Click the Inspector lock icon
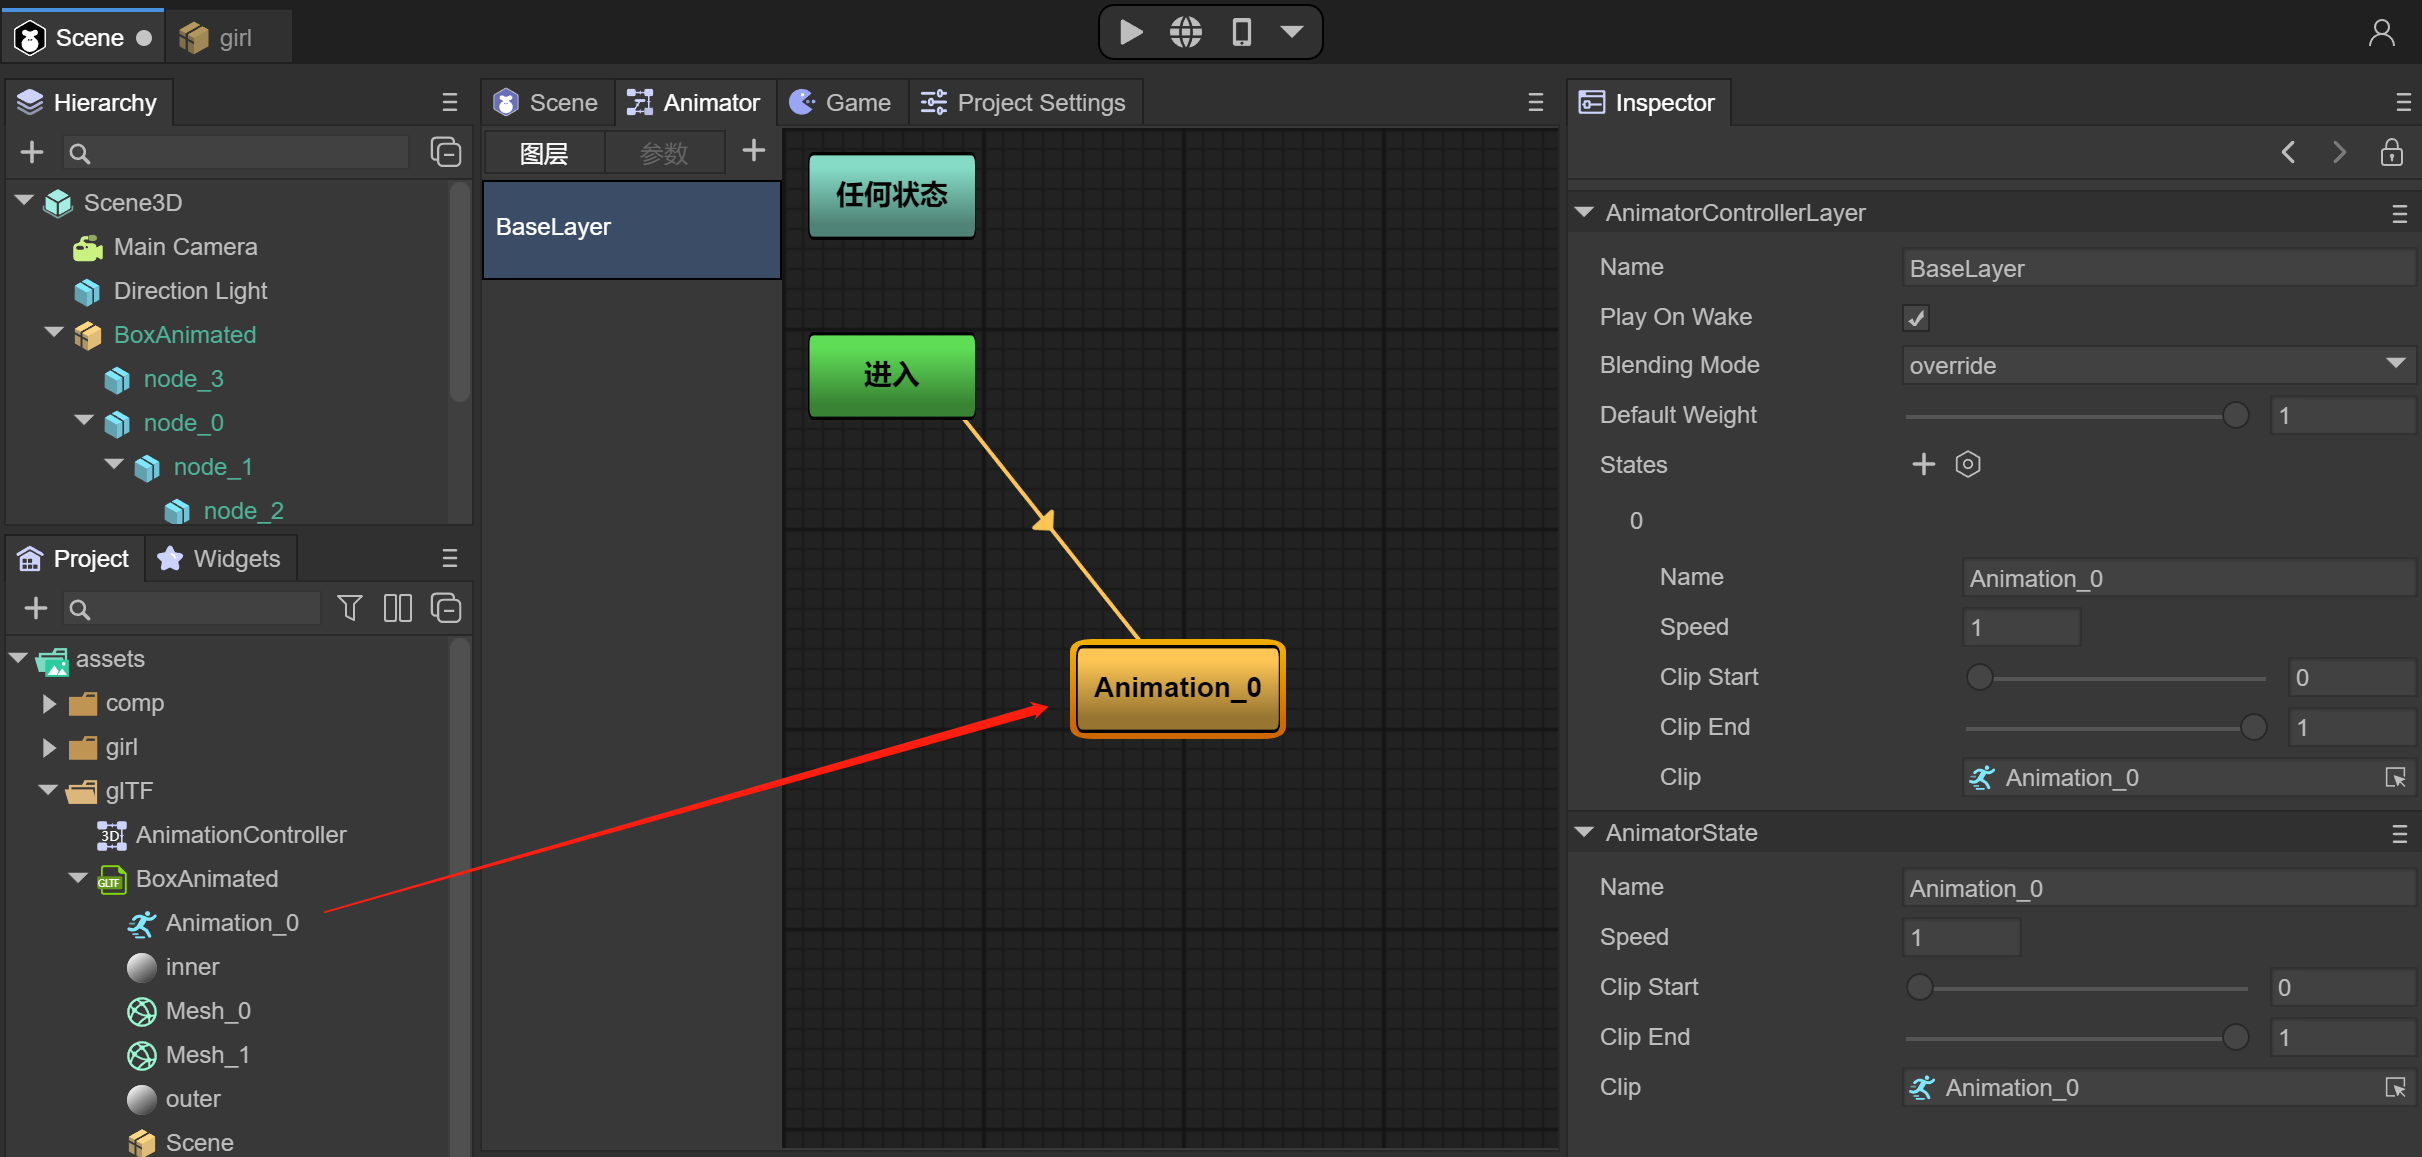2422x1157 pixels. pyautogui.click(x=2391, y=152)
